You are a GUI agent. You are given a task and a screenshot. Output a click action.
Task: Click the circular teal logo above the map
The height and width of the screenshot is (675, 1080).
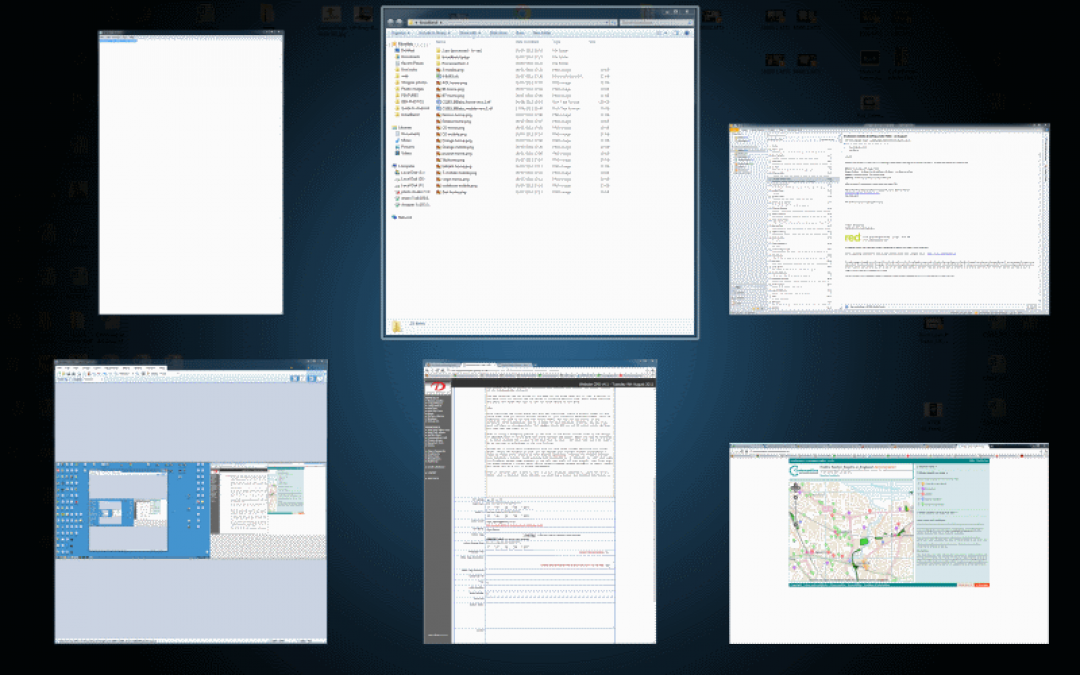pos(794,470)
